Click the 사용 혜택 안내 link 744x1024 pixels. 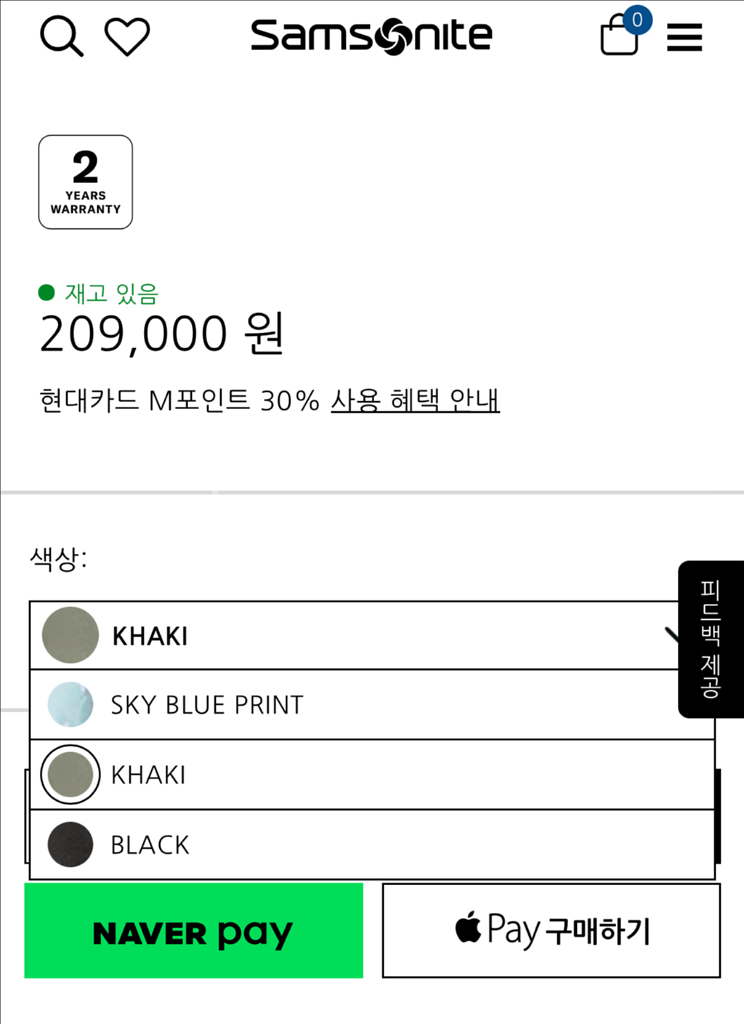pos(415,400)
